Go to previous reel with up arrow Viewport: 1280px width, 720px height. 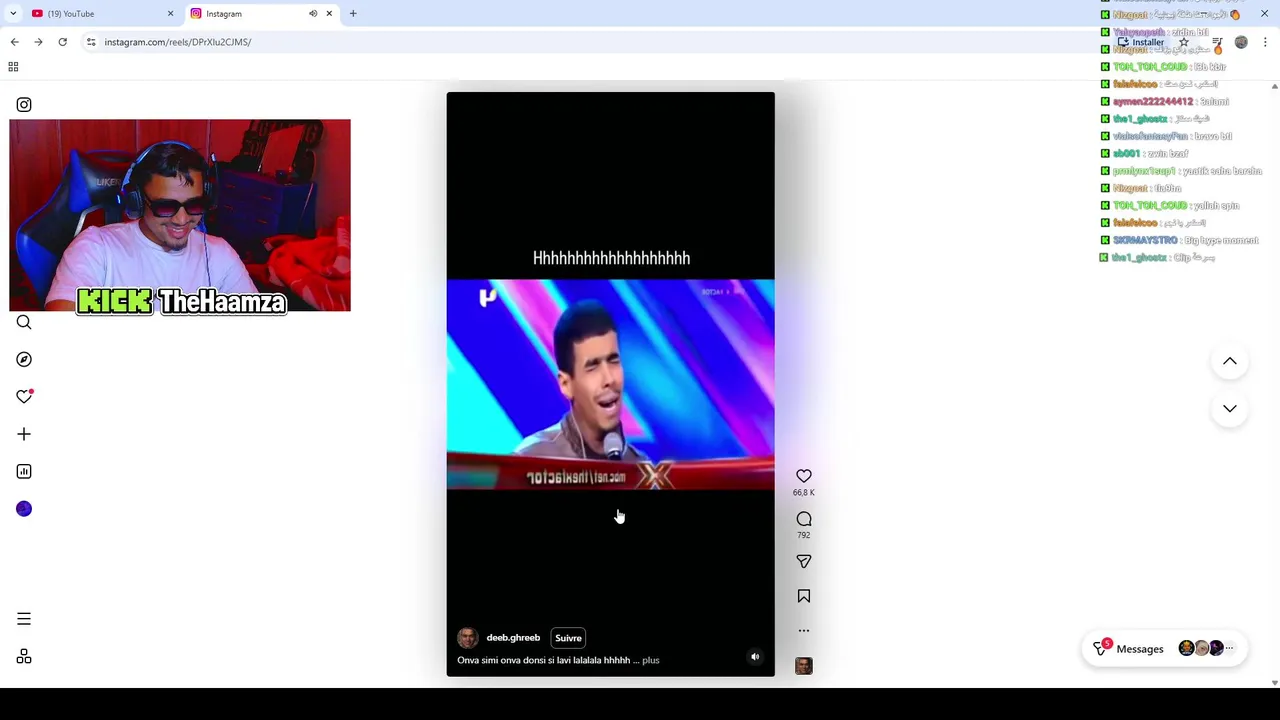coord(1230,361)
